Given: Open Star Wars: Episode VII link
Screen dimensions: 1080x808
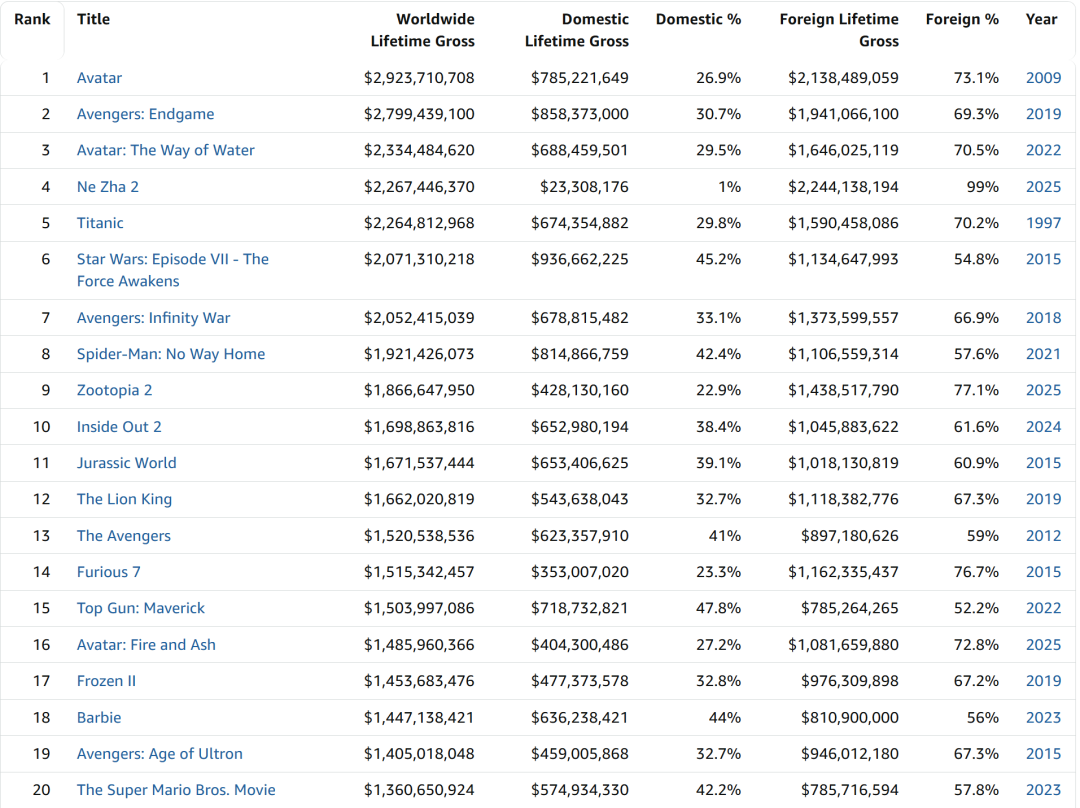Looking at the screenshot, I should (x=172, y=260).
